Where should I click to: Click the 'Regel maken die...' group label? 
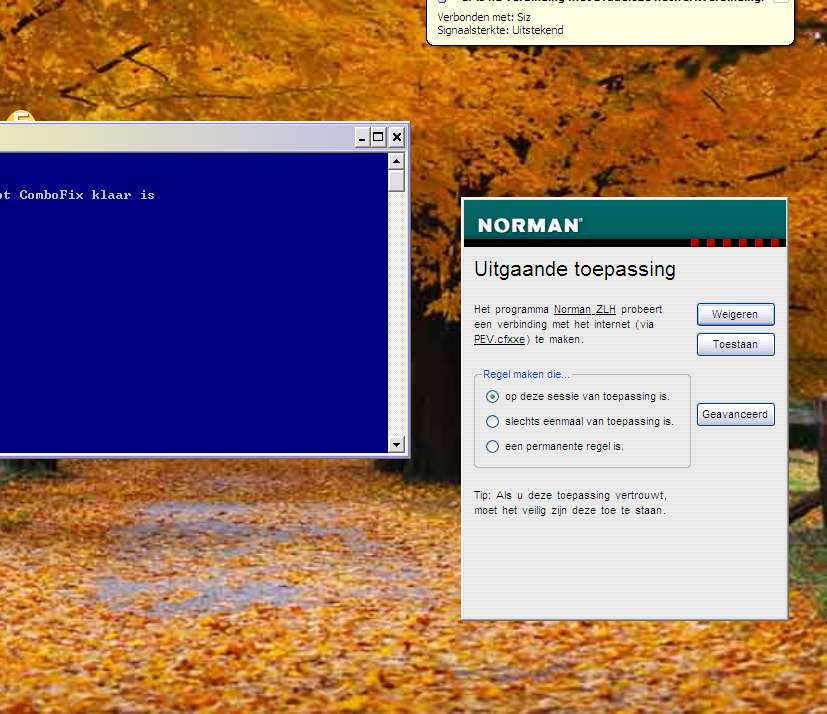click(526, 374)
